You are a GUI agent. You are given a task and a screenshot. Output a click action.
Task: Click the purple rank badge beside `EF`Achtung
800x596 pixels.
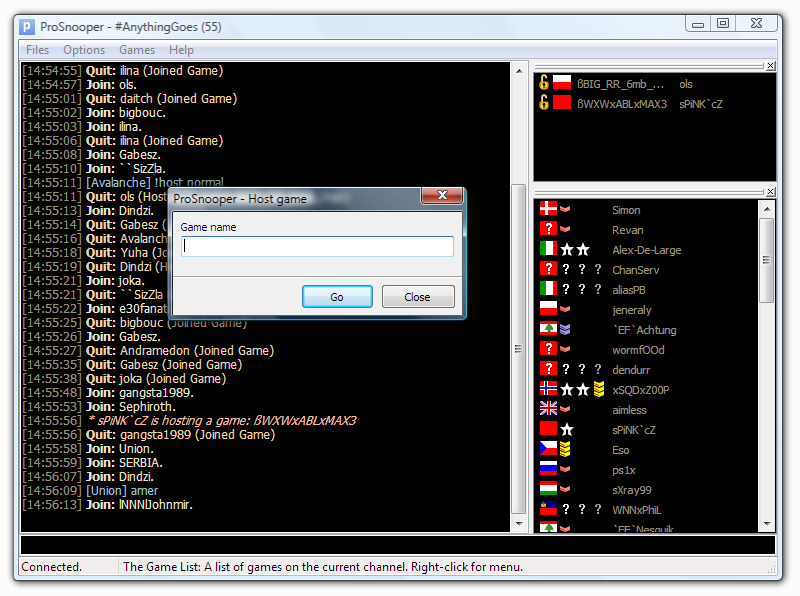566,330
